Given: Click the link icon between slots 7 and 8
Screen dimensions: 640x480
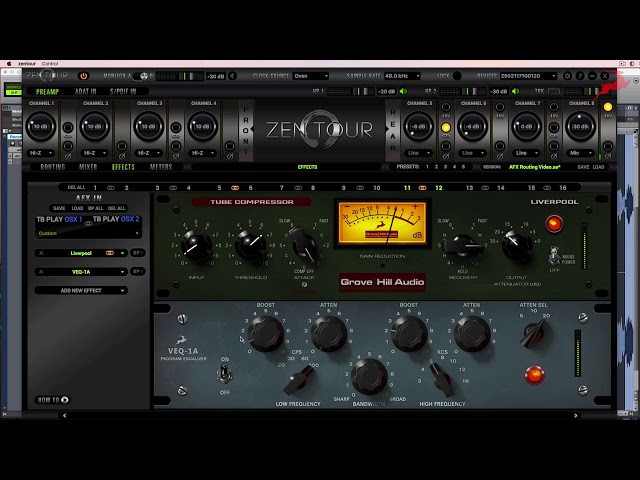Looking at the screenshot, I should tap(298, 188).
